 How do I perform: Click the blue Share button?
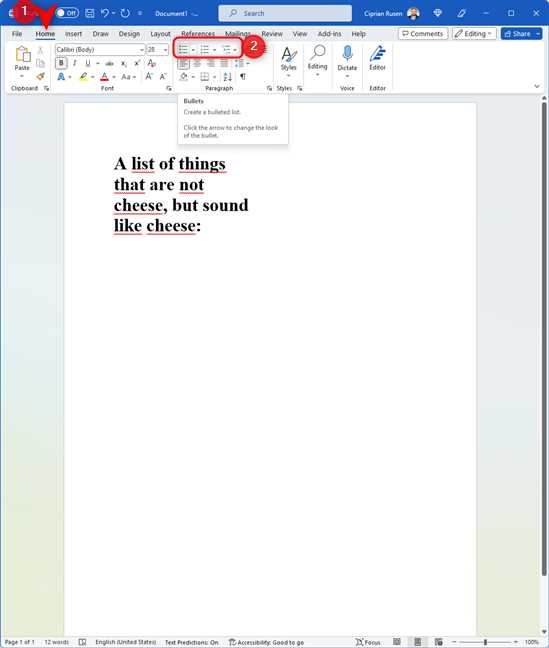[517, 33]
